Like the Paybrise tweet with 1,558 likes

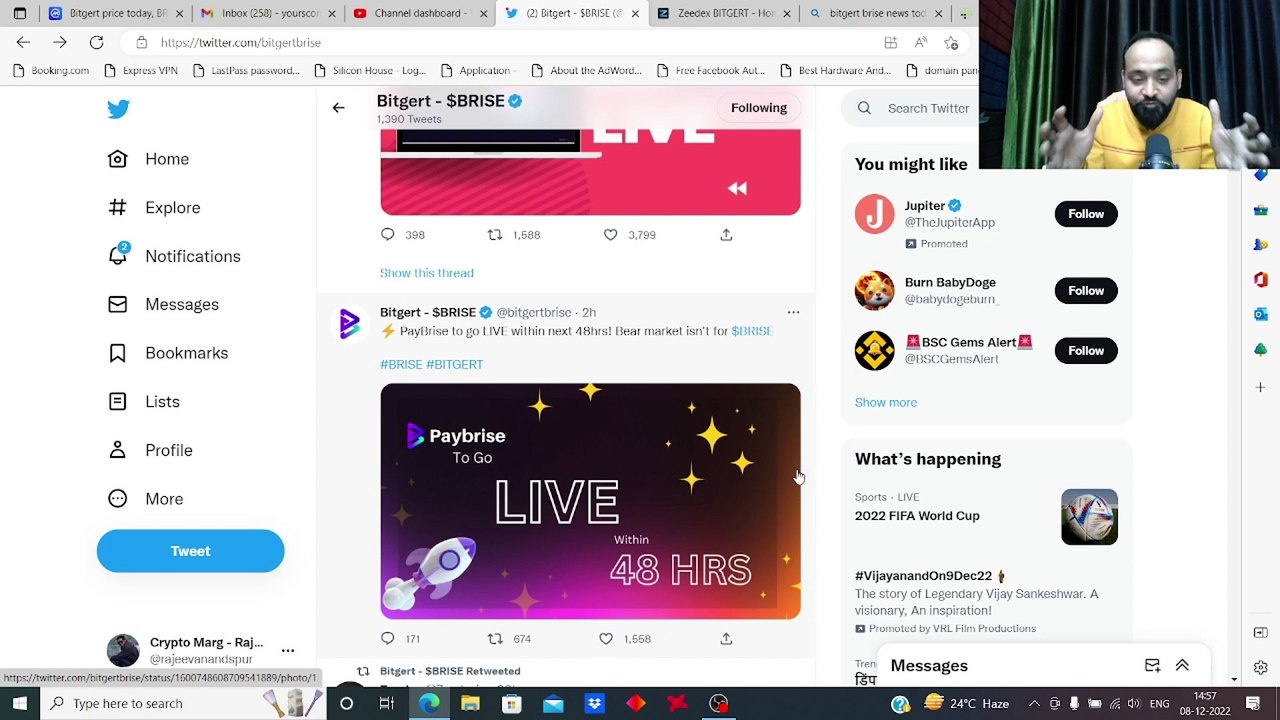(606, 639)
